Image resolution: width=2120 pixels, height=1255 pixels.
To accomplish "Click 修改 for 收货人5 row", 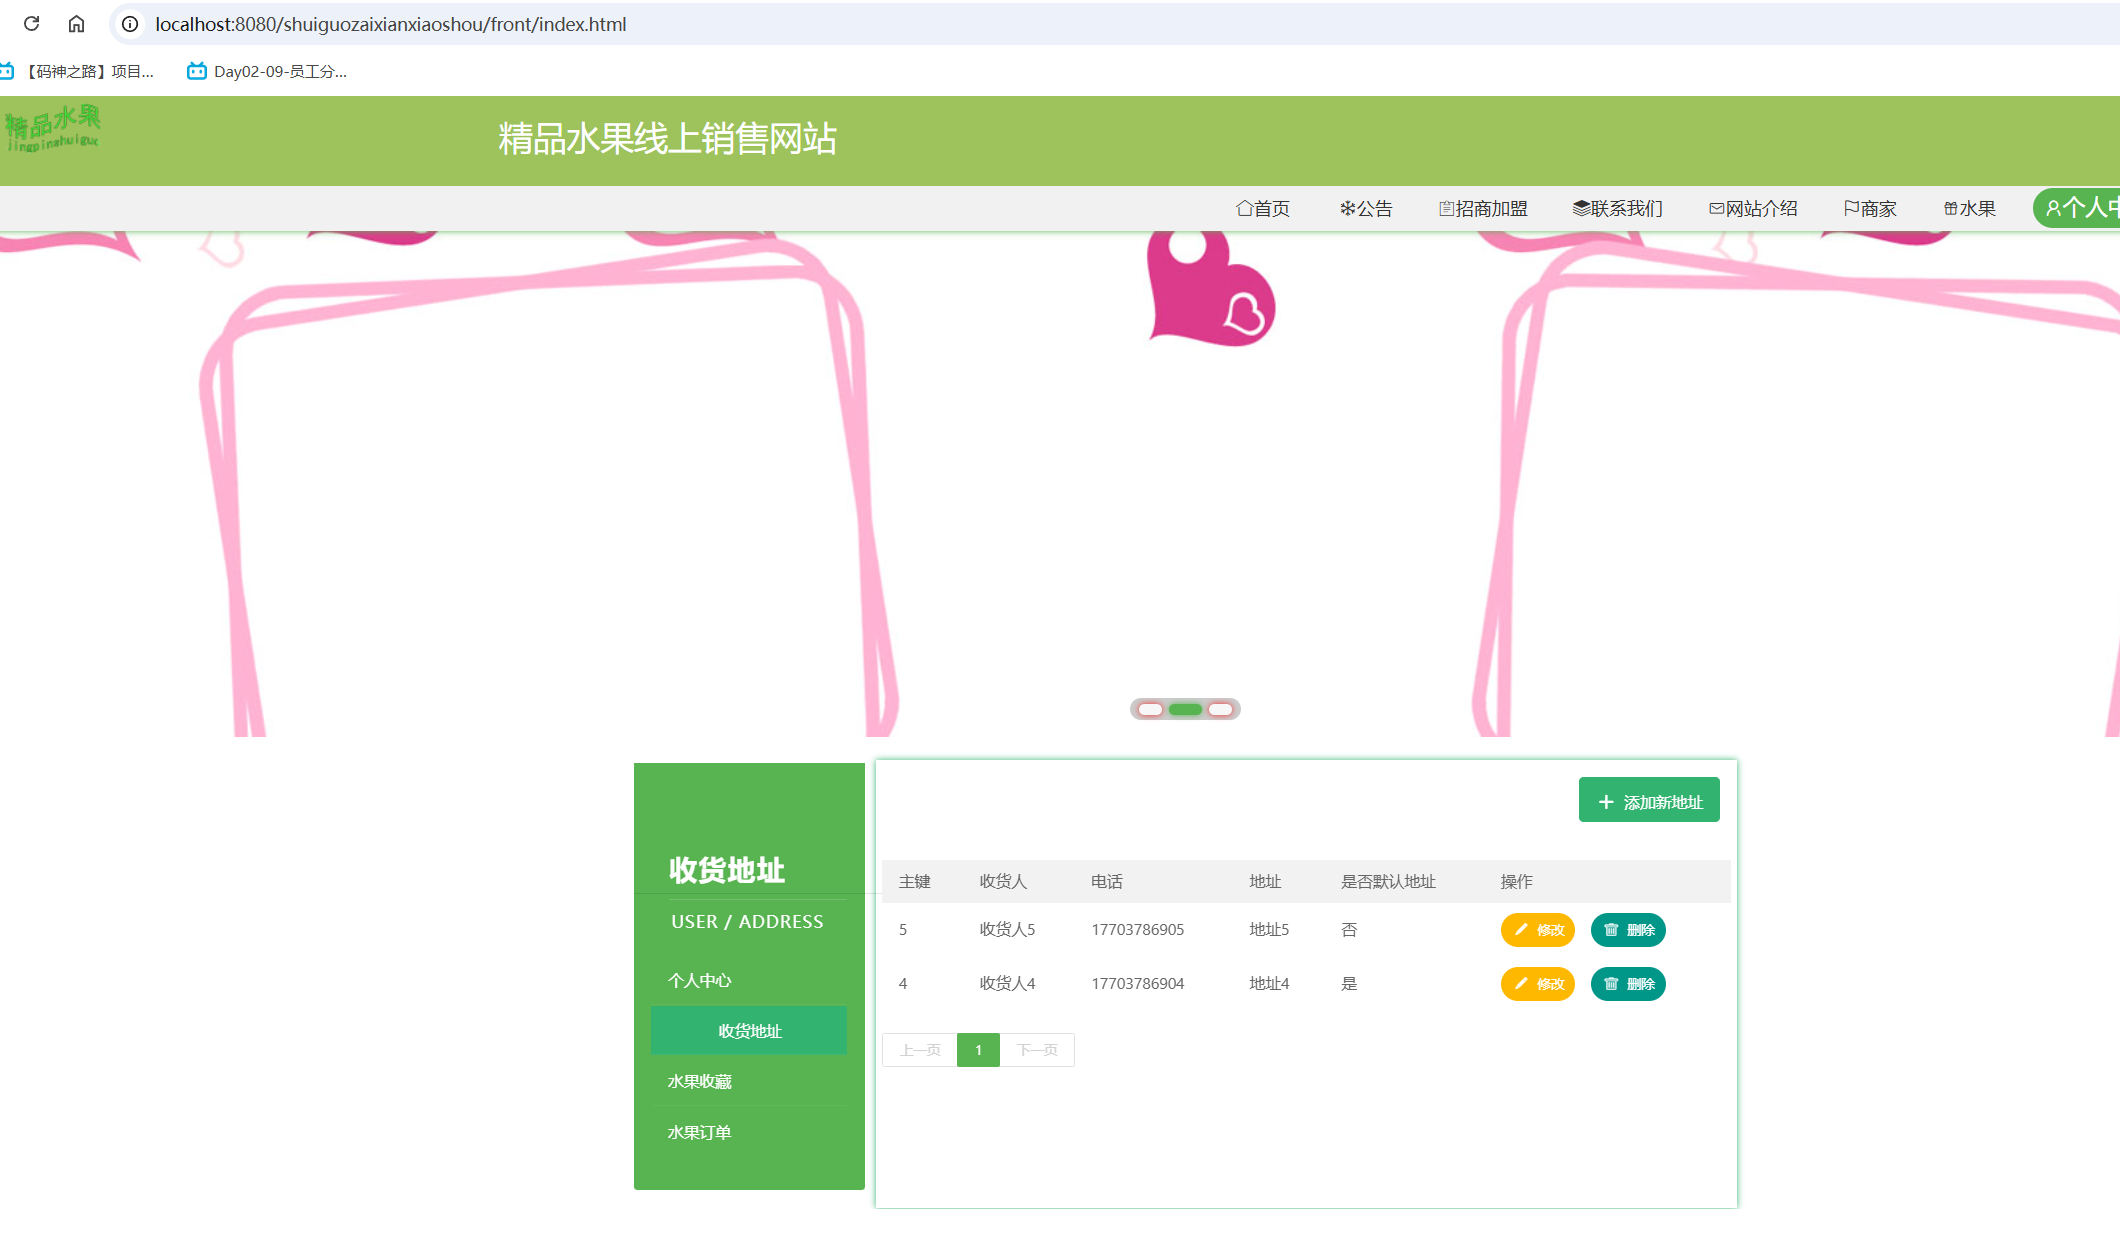I will click(1538, 930).
